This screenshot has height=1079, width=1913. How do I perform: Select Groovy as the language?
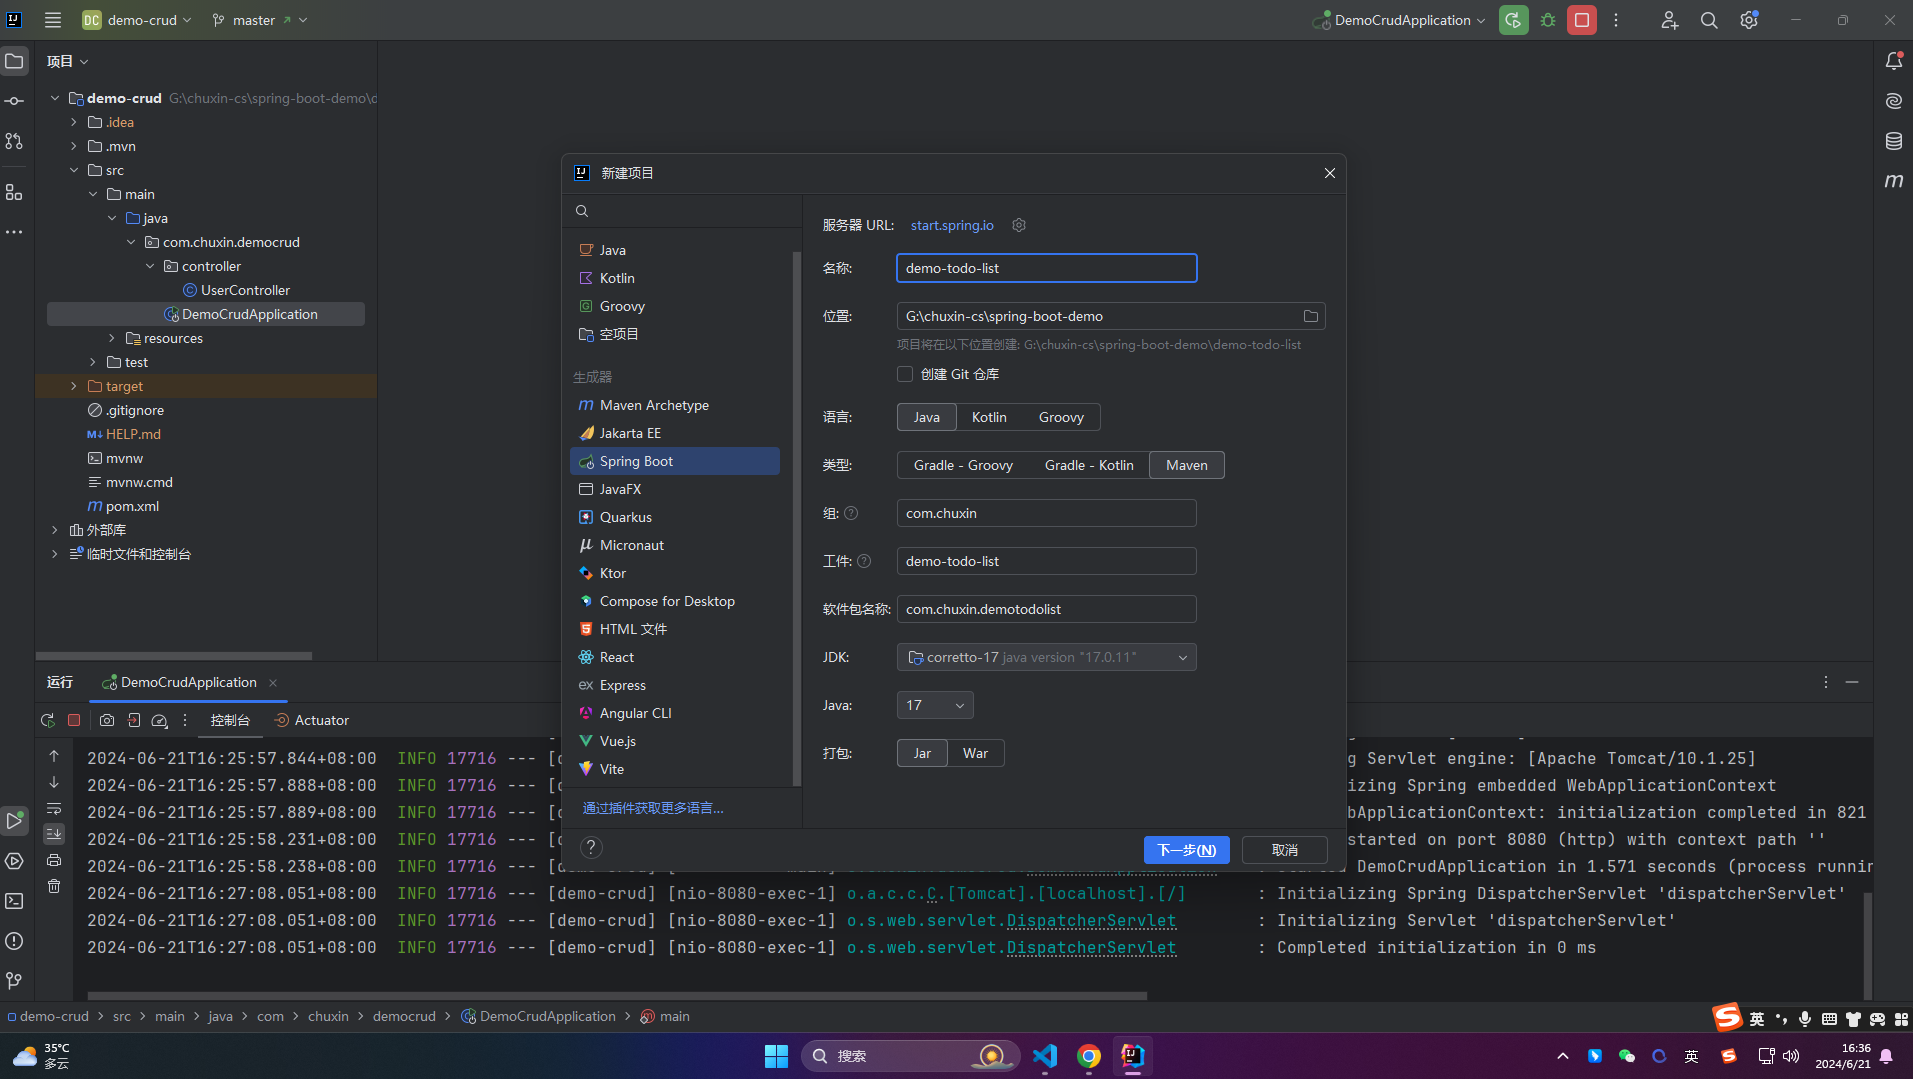[1061, 417]
